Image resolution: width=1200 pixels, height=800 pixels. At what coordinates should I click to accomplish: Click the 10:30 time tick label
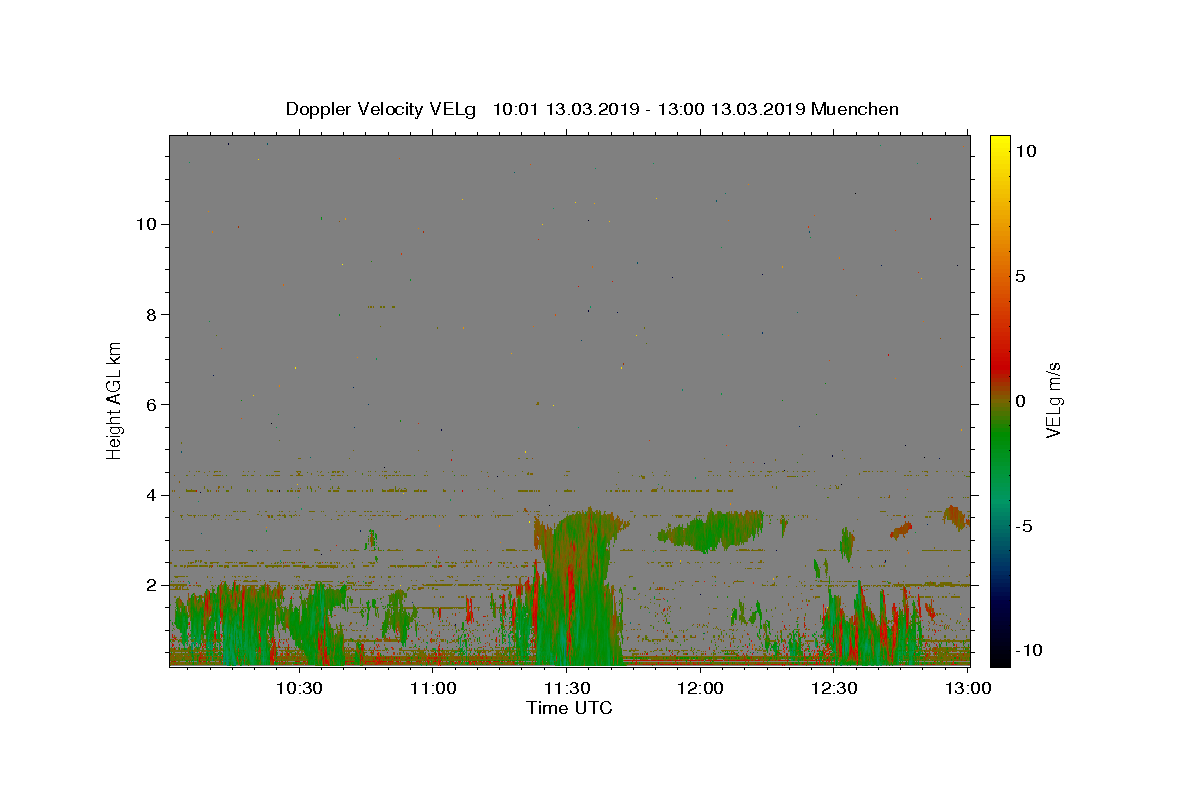click(x=299, y=689)
